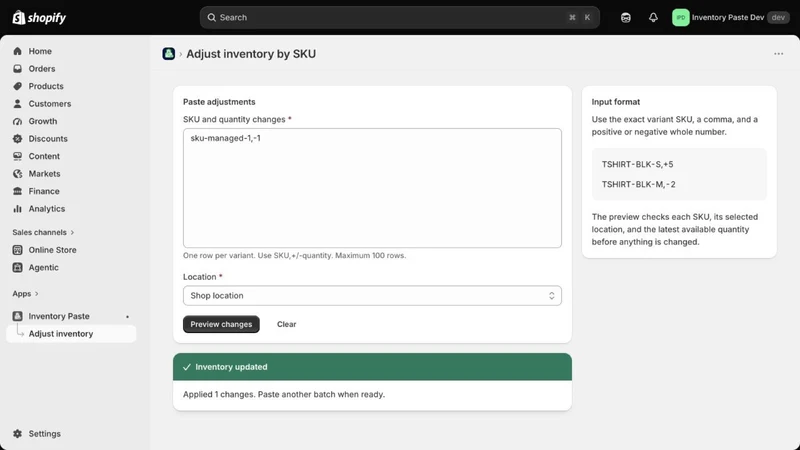Screen dimensions: 800x450
Task: Open the Inventory Paste Dev store menu
Action: coord(731,17)
